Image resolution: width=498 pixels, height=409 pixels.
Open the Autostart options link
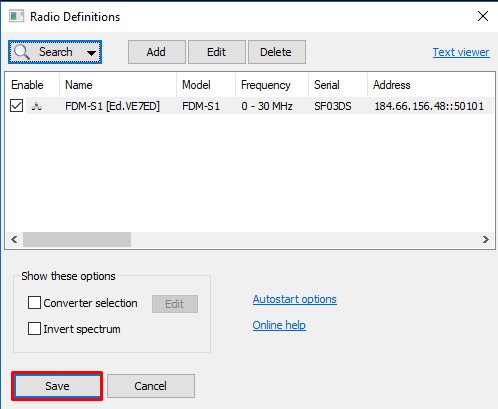click(294, 299)
